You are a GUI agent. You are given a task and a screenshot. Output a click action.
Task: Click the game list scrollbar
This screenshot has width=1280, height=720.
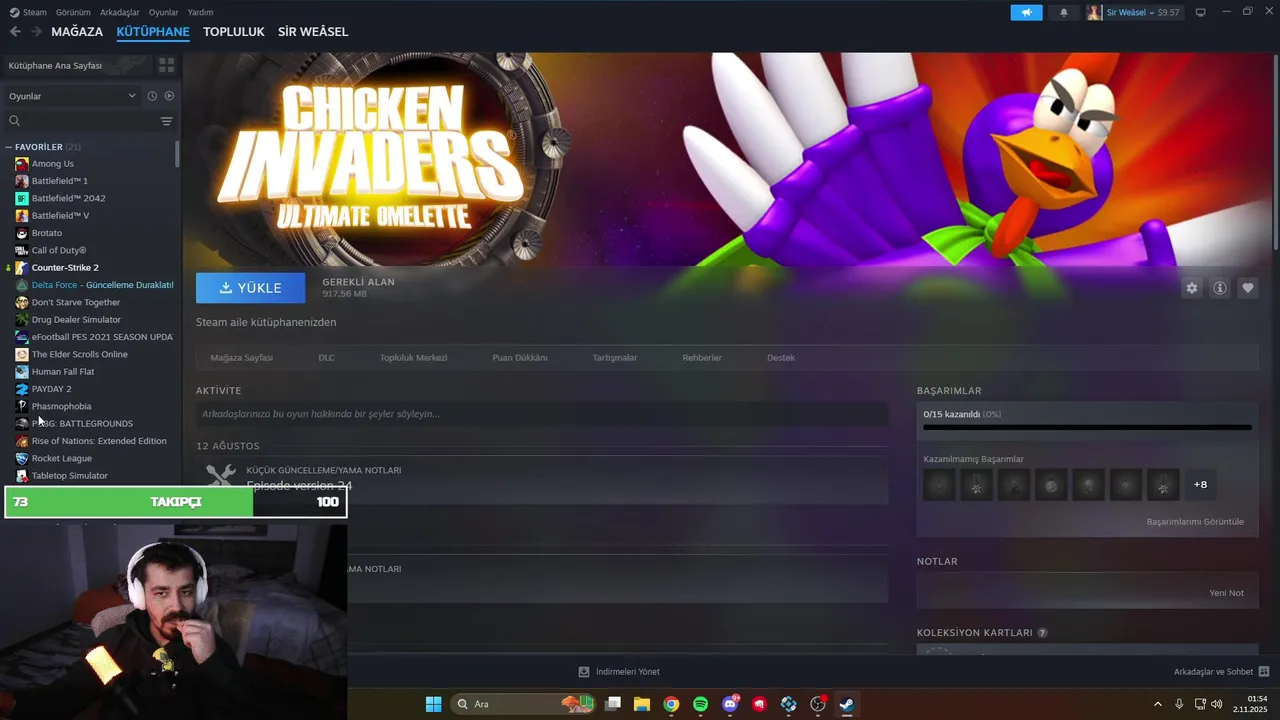178,154
